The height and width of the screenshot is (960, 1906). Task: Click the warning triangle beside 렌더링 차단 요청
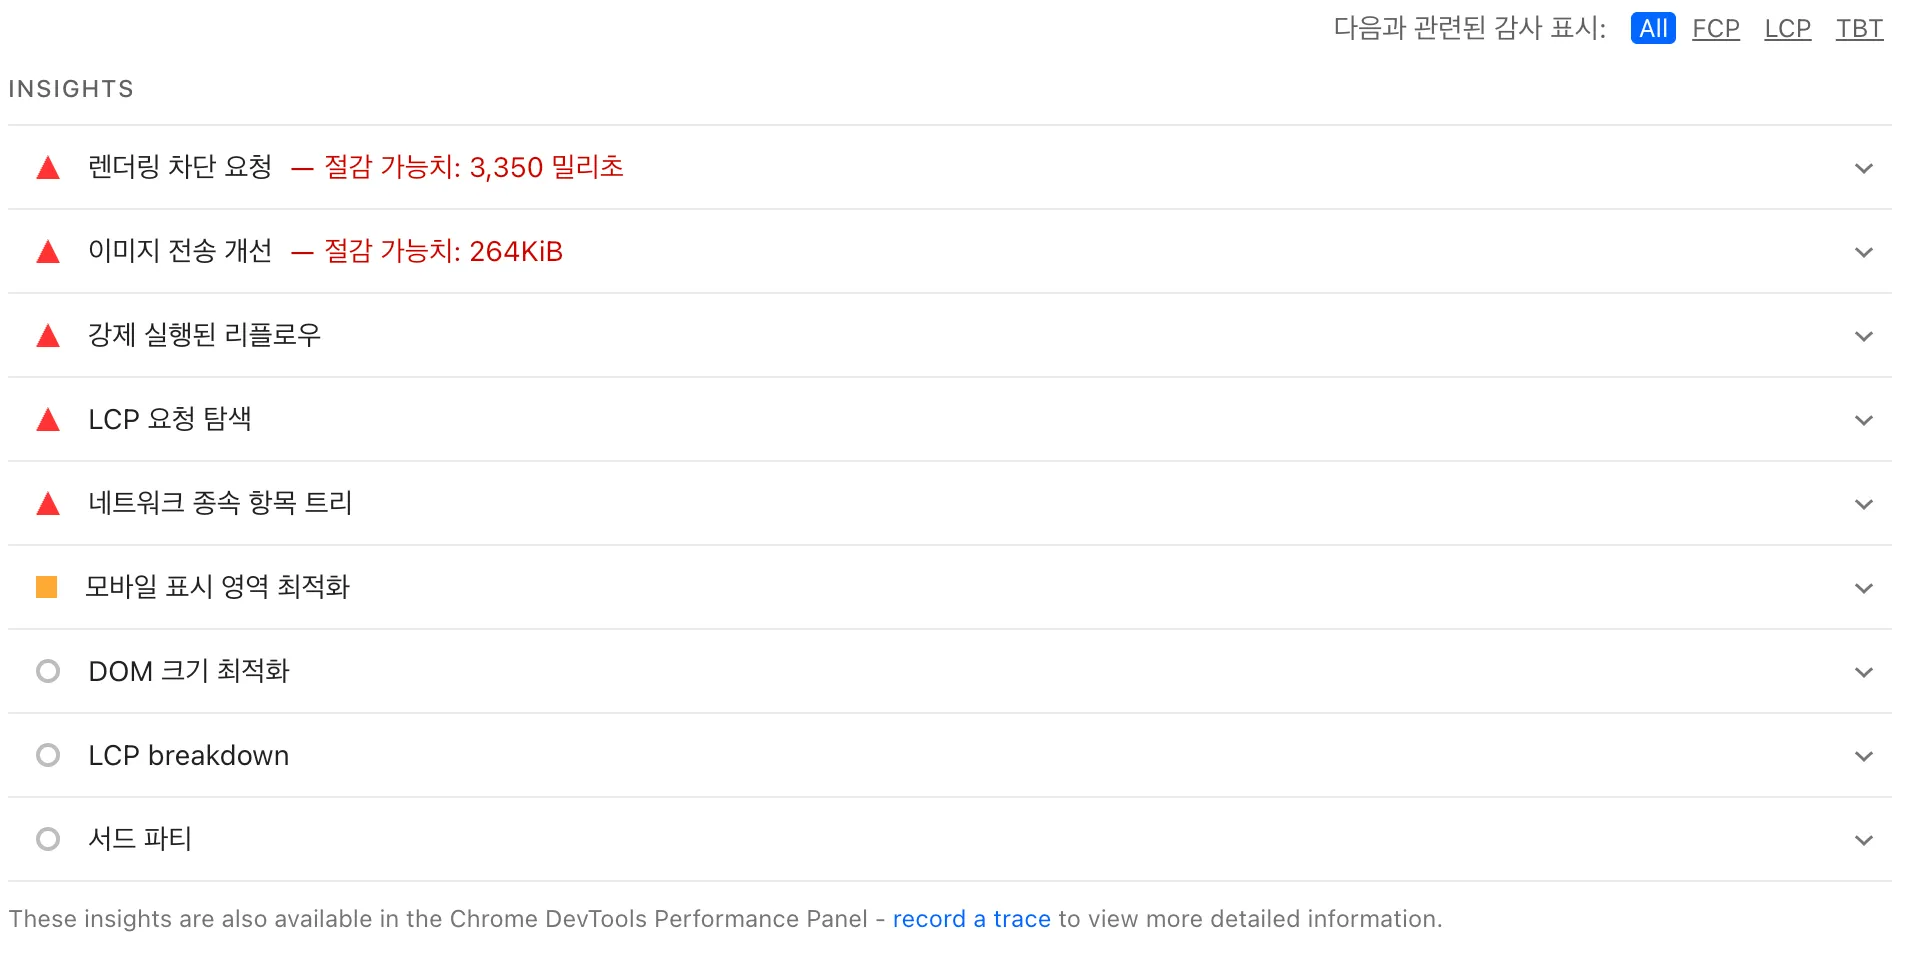(48, 167)
